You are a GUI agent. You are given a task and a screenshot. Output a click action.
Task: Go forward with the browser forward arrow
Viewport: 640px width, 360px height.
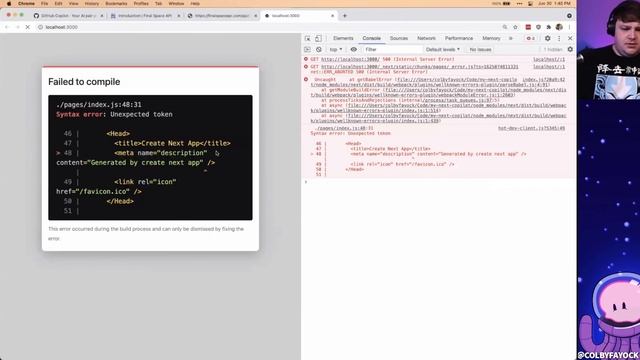pyautogui.click(x=17, y=27)
